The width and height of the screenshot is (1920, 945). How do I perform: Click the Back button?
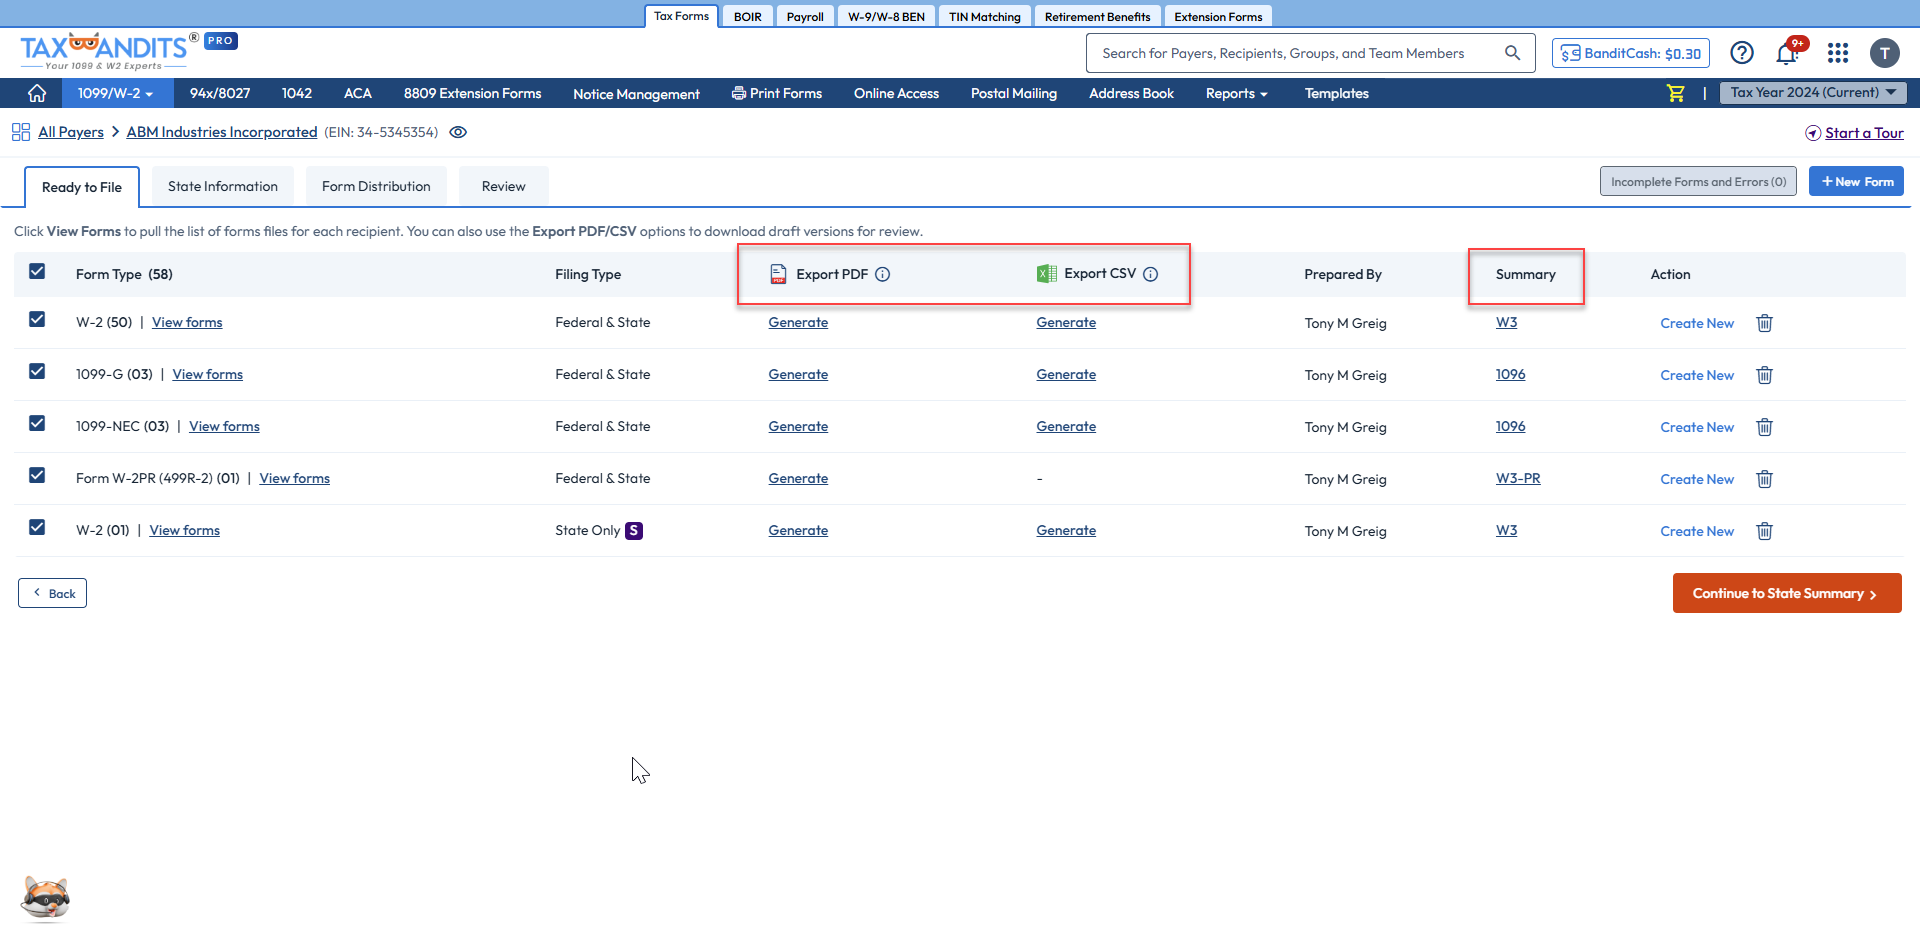pyautogui.click(x=52, y=593)
